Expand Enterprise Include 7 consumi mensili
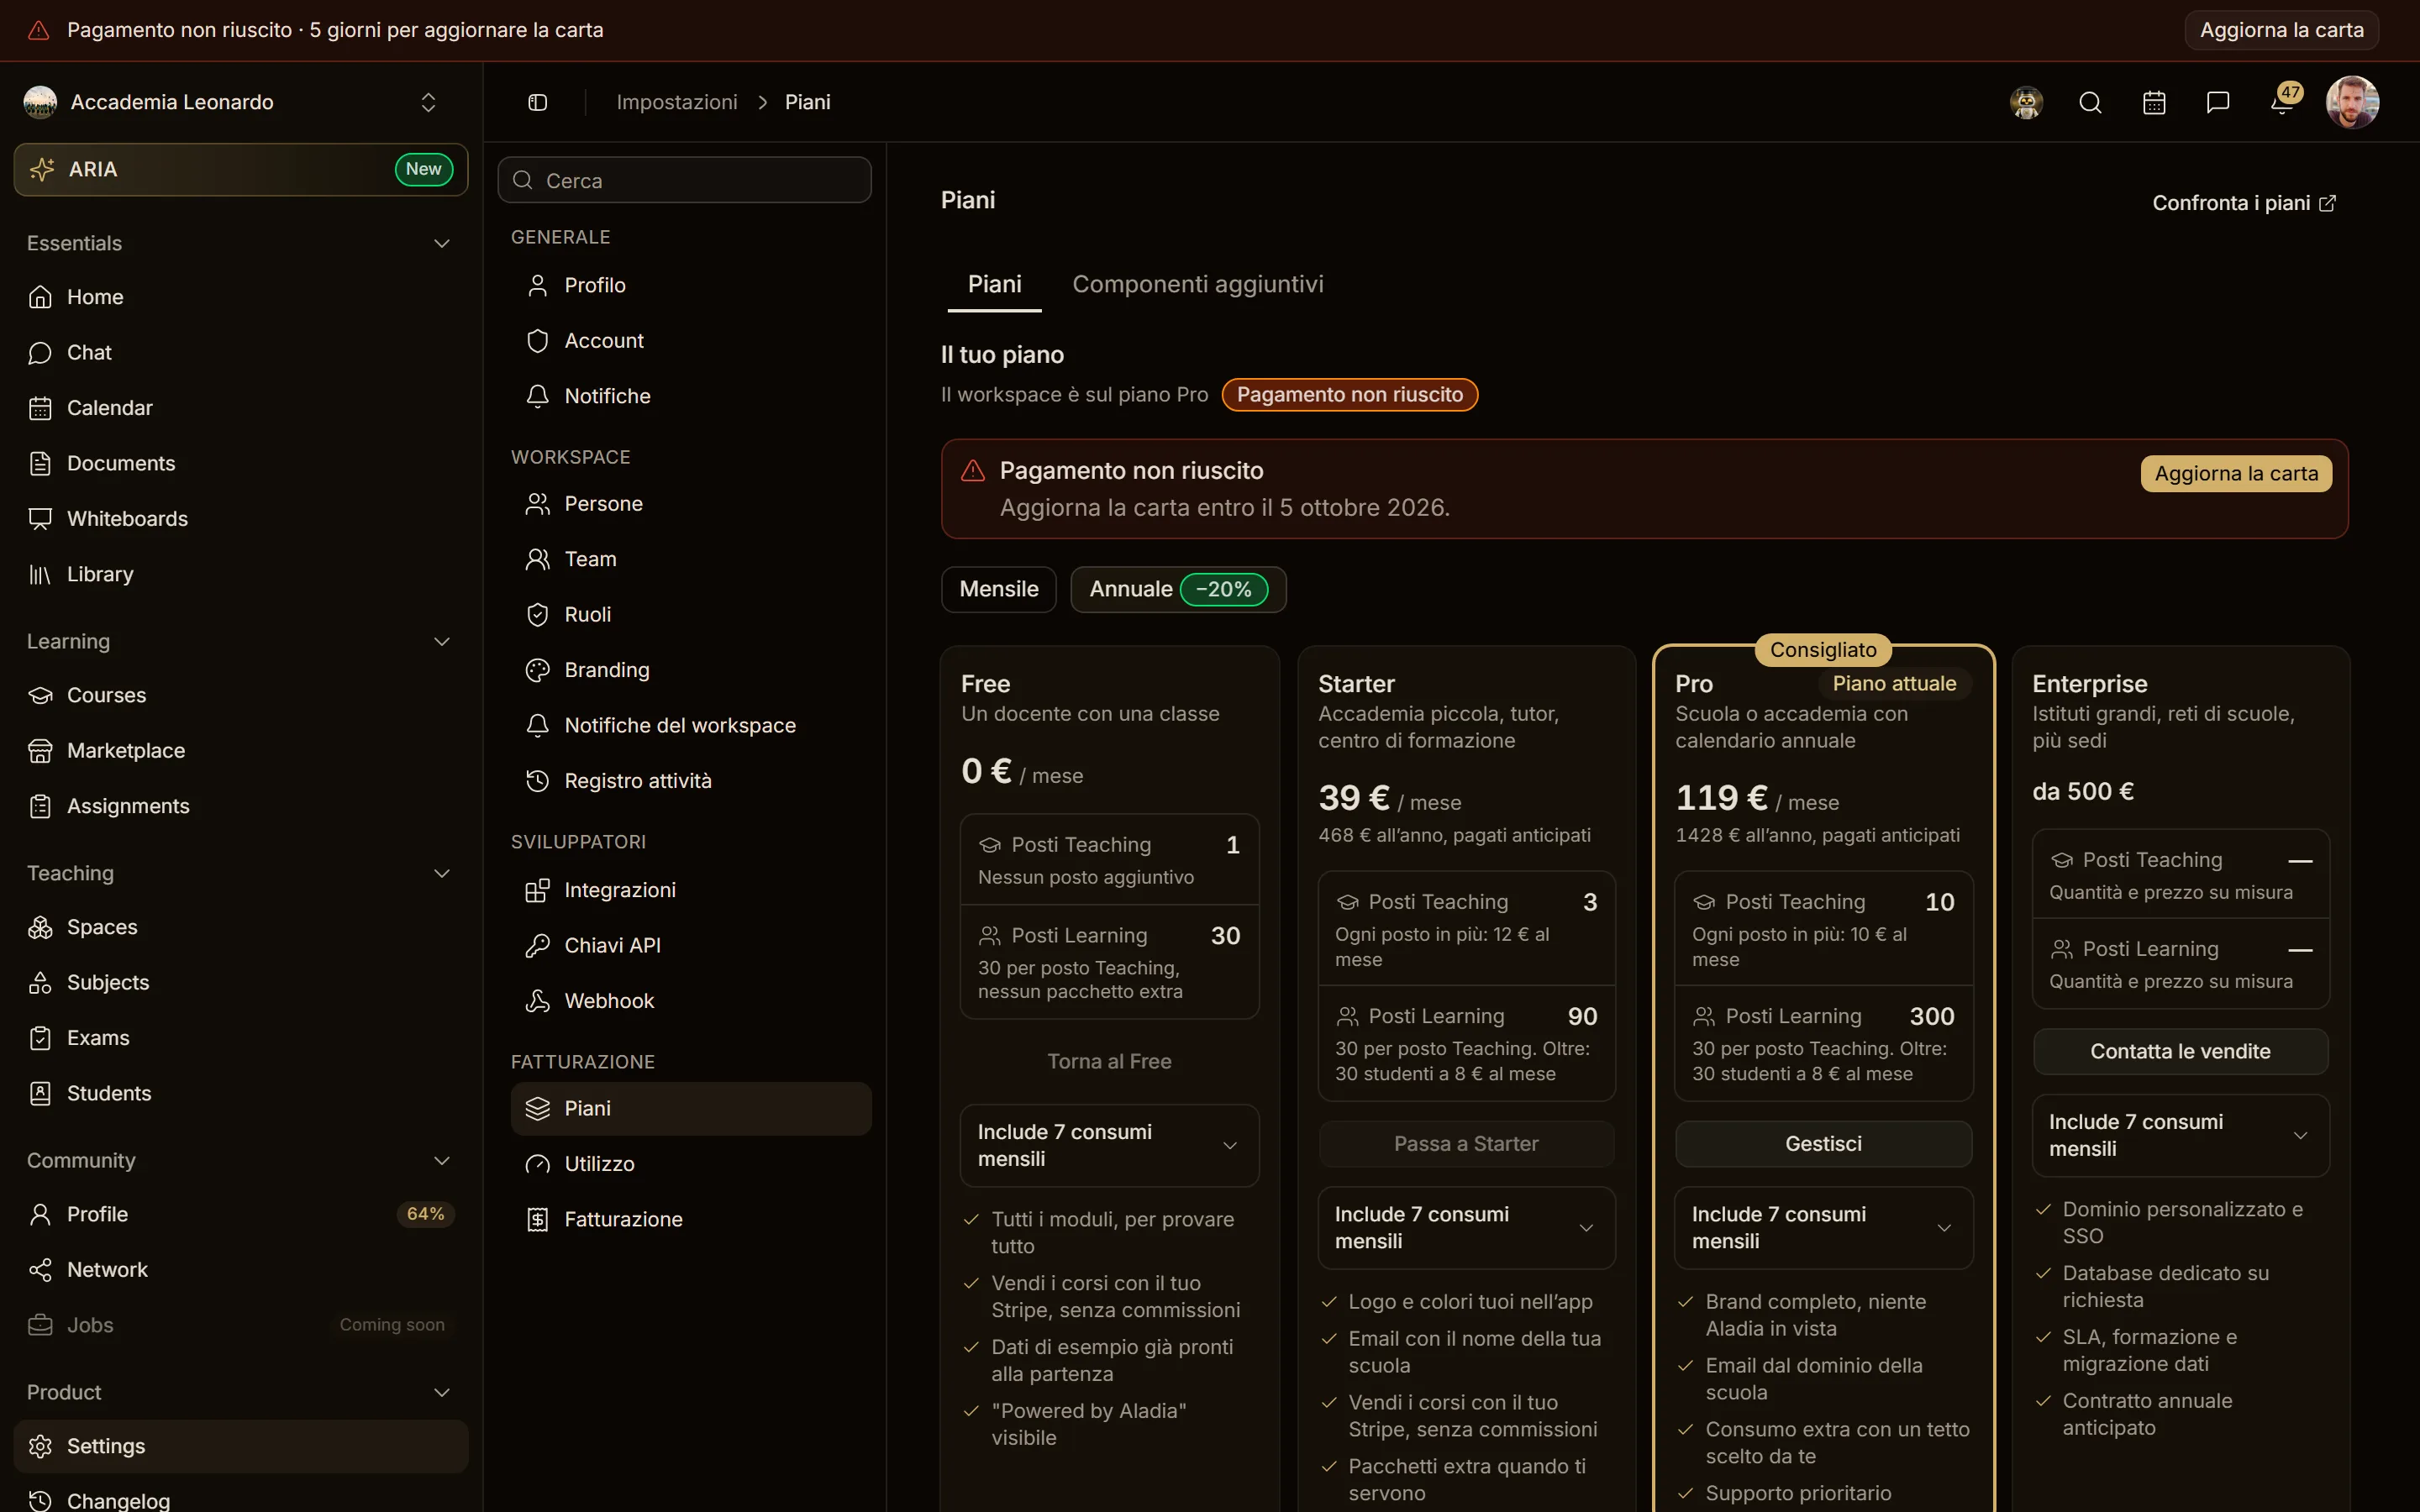Screen dimensions: 2420x1512 2180,1135
